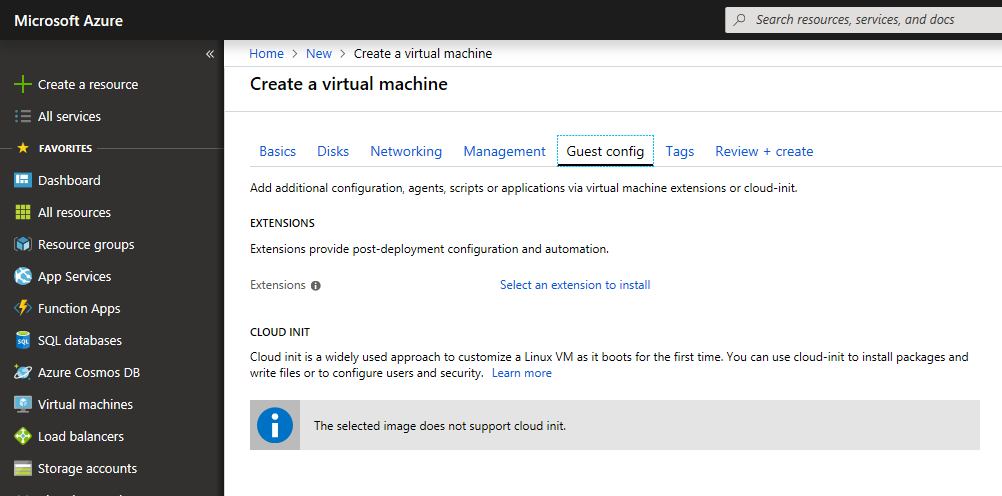Open Azure Cosmos DB planet icon

23,372
